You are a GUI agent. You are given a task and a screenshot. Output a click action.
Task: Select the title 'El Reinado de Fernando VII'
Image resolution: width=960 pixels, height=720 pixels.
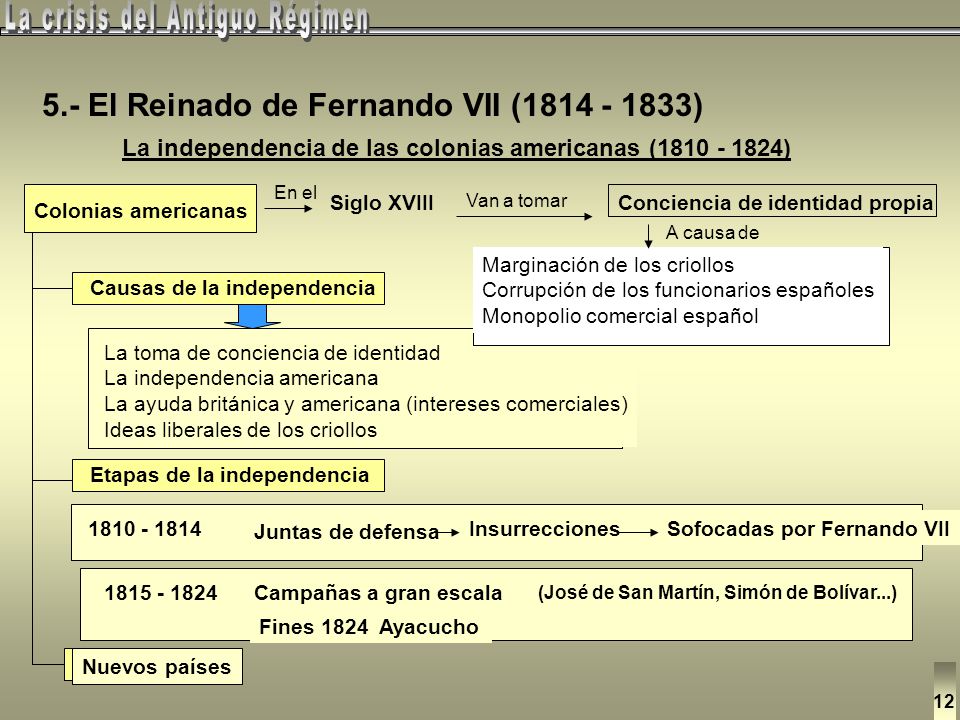point(293,105)
